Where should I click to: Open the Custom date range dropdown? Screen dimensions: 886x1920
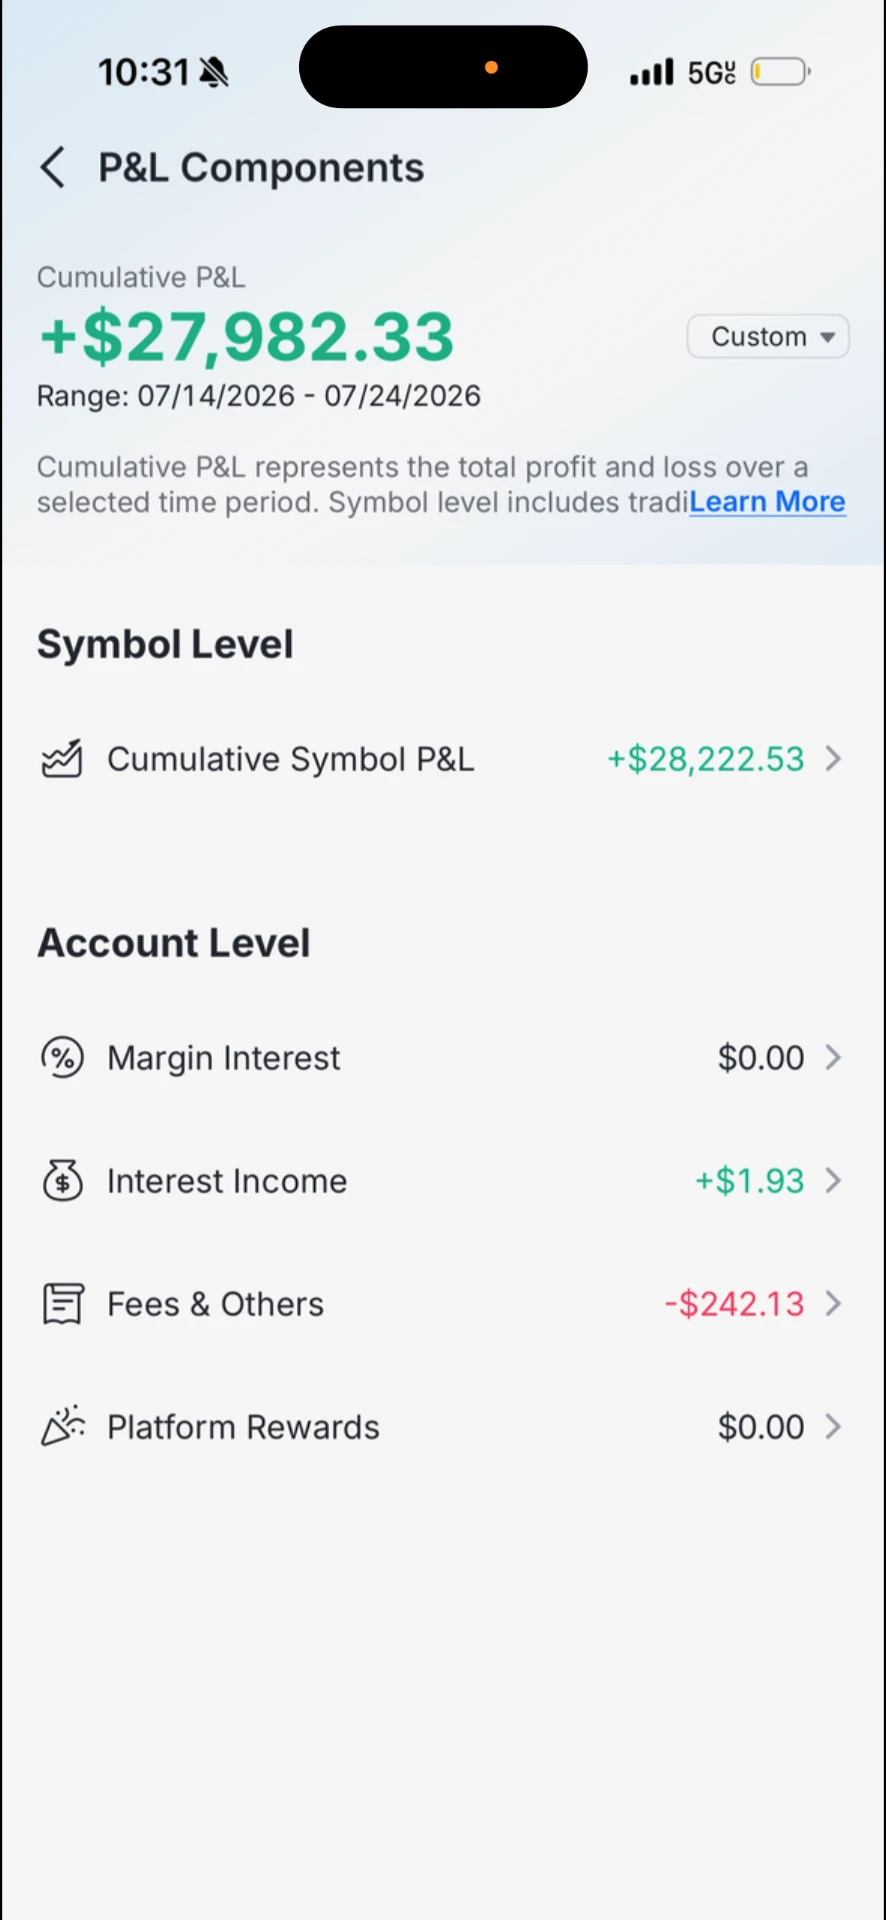pyautogui.click(x=768, y=337)
